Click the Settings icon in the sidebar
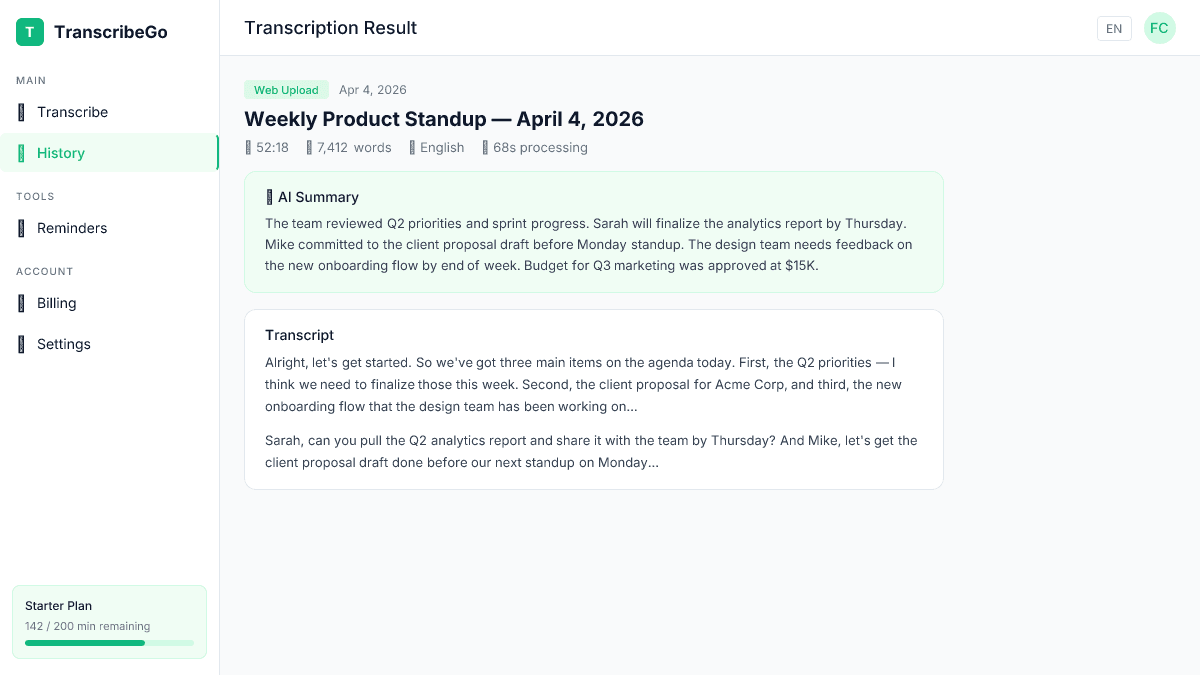This screenshot has width=1200, height=675. pos(22,344)
